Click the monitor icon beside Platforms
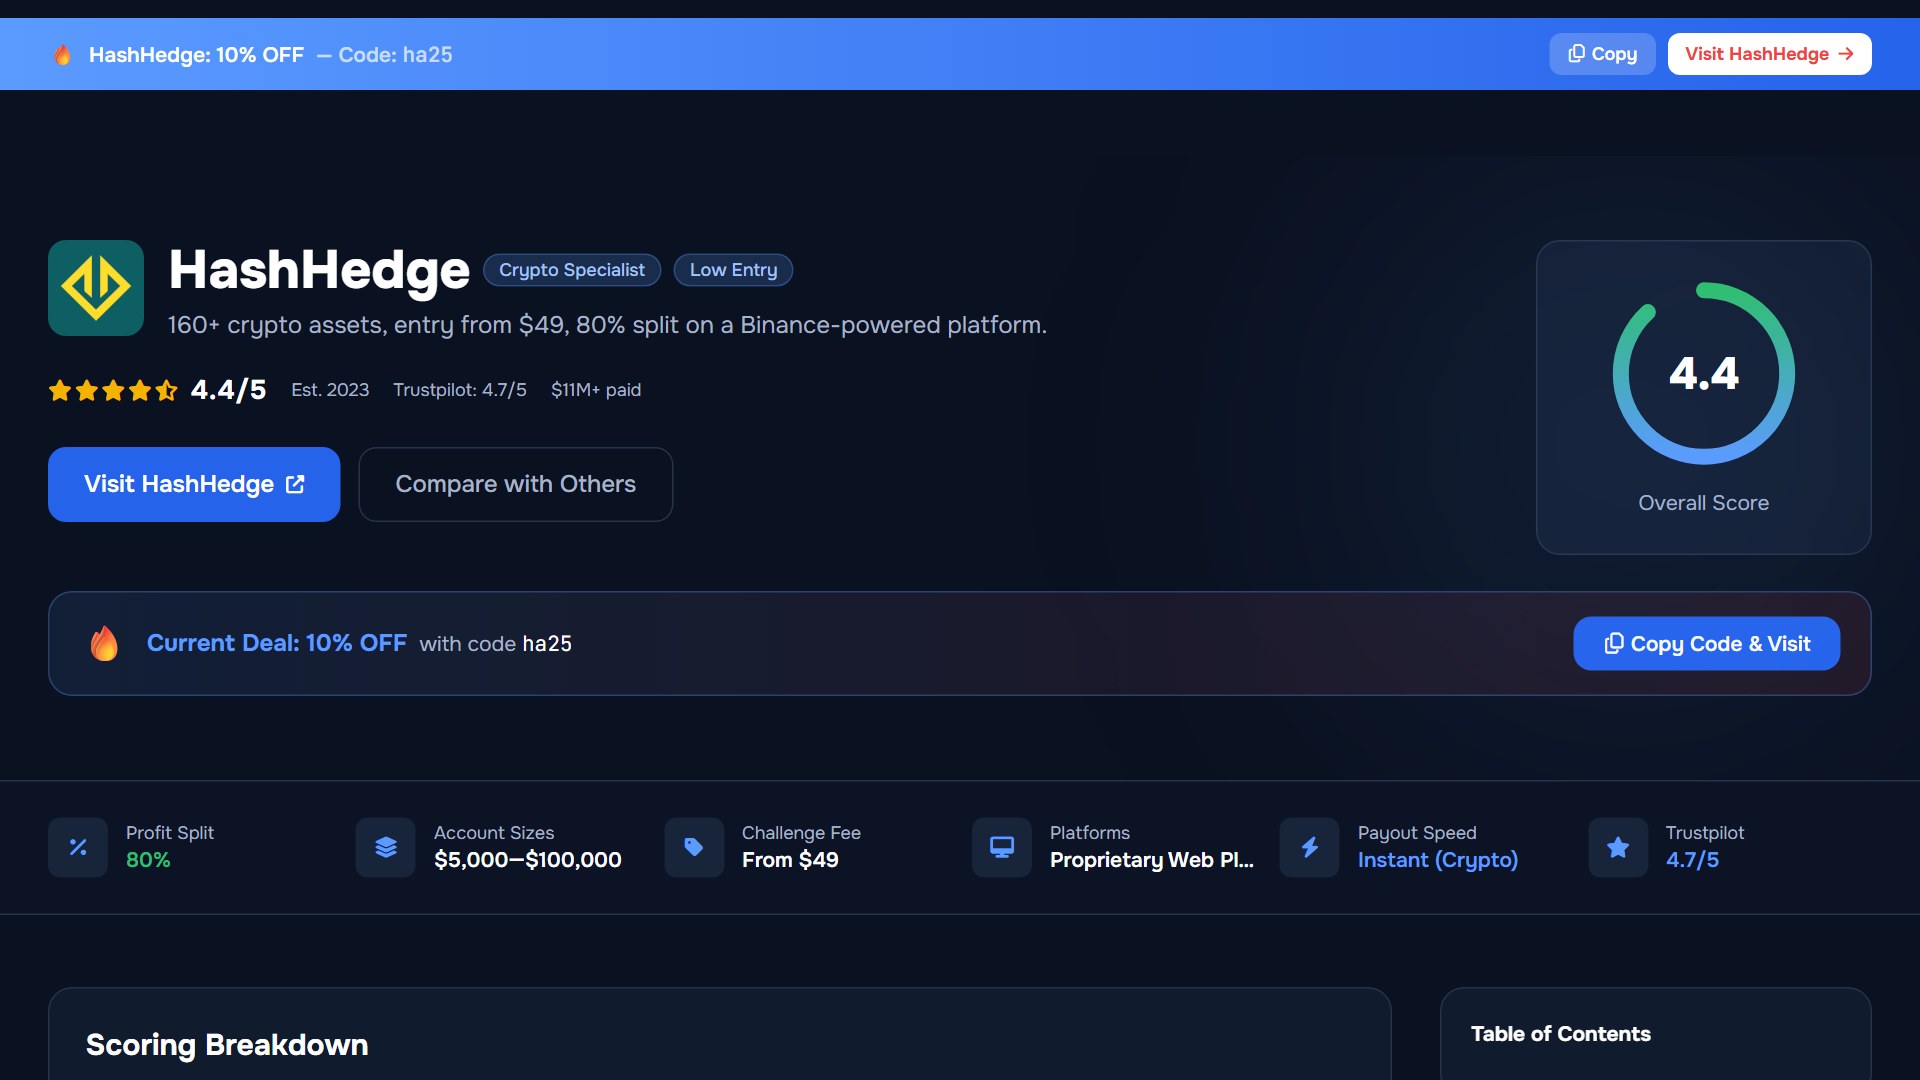Screen dimensions: 1920x1080 (x=1002, y=848)
